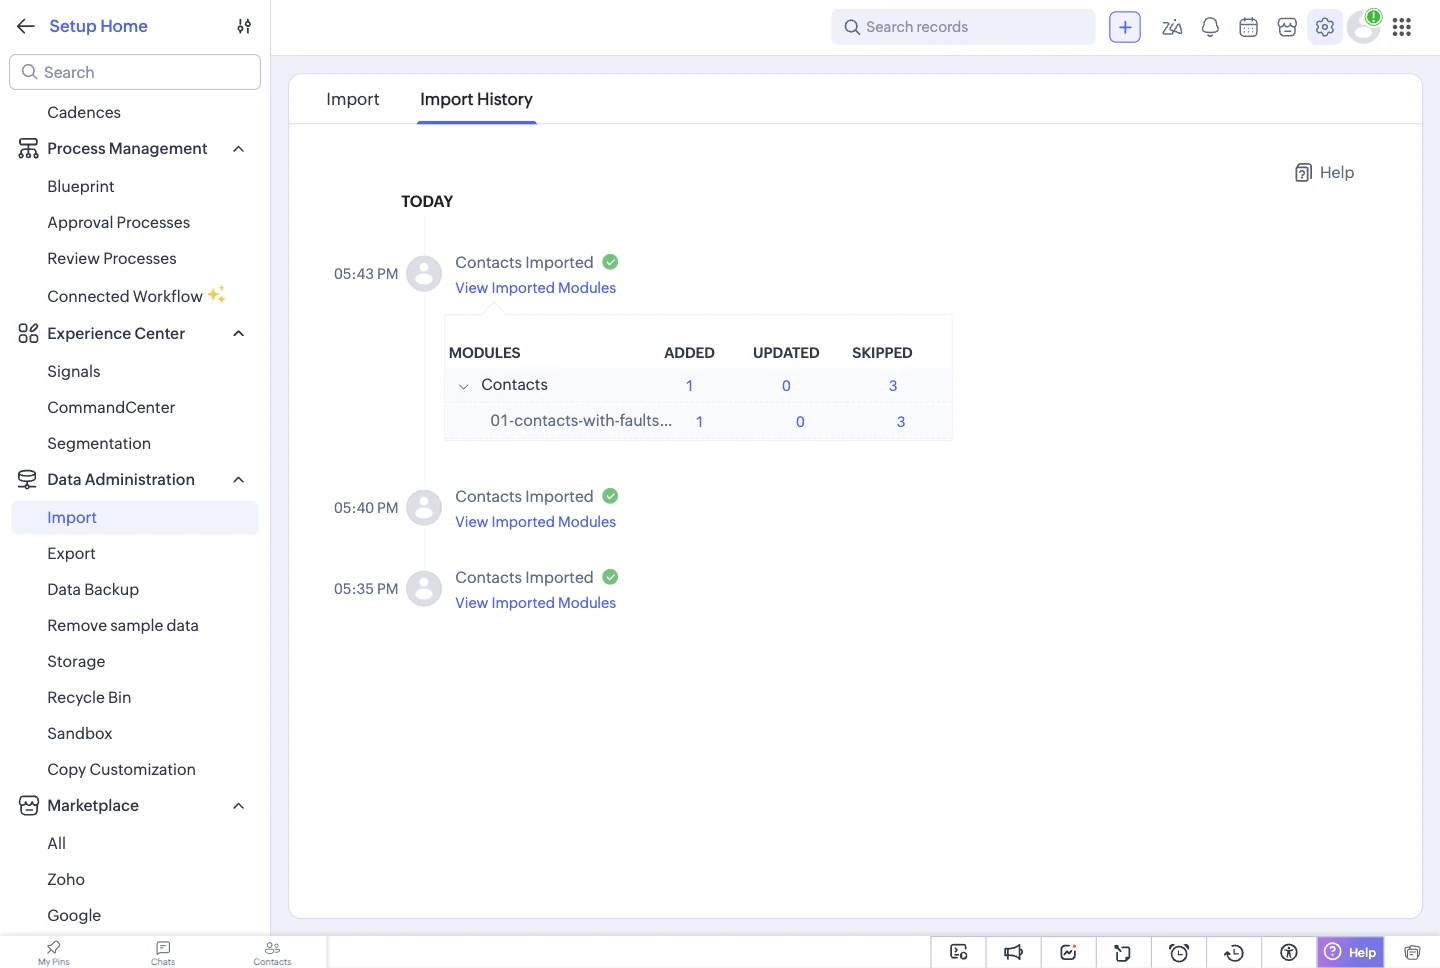
Task: Go back using Setup Home arrow
Action: click(26, 26)
